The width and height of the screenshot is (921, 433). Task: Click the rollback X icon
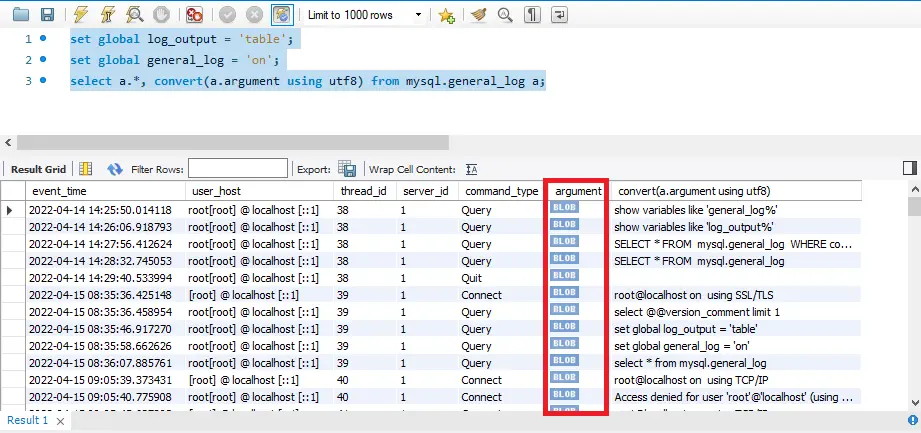254,15
